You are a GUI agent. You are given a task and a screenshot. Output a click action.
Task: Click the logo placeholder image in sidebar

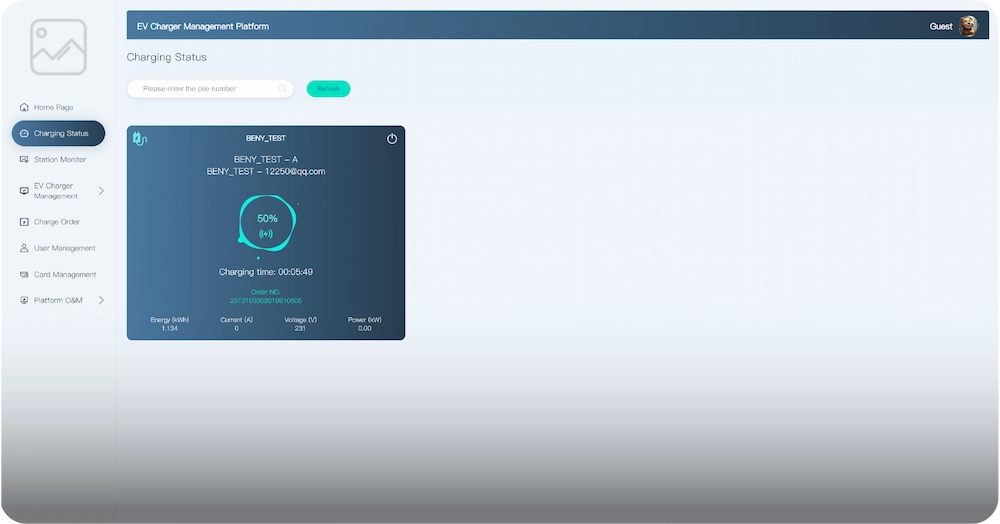point(58,47)
